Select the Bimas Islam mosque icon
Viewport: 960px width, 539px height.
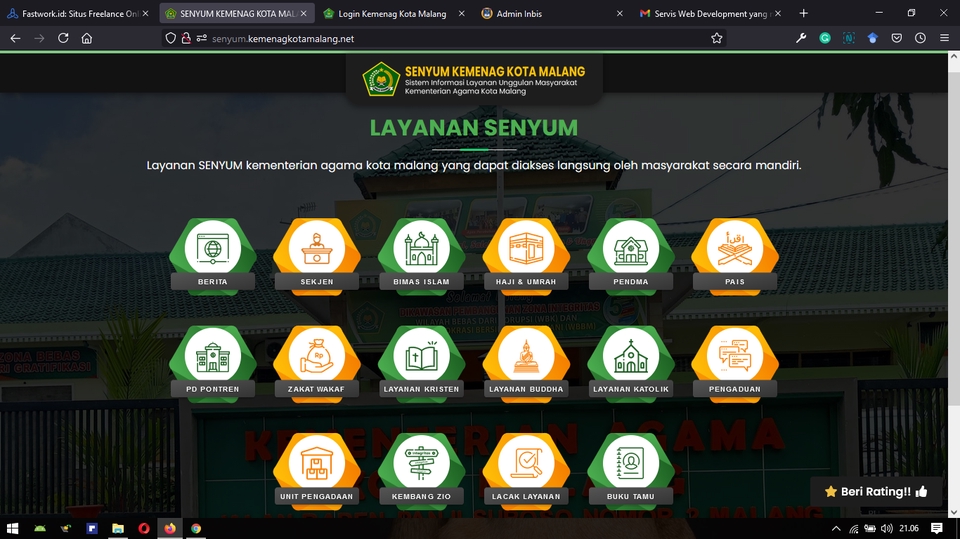[421, 256]
